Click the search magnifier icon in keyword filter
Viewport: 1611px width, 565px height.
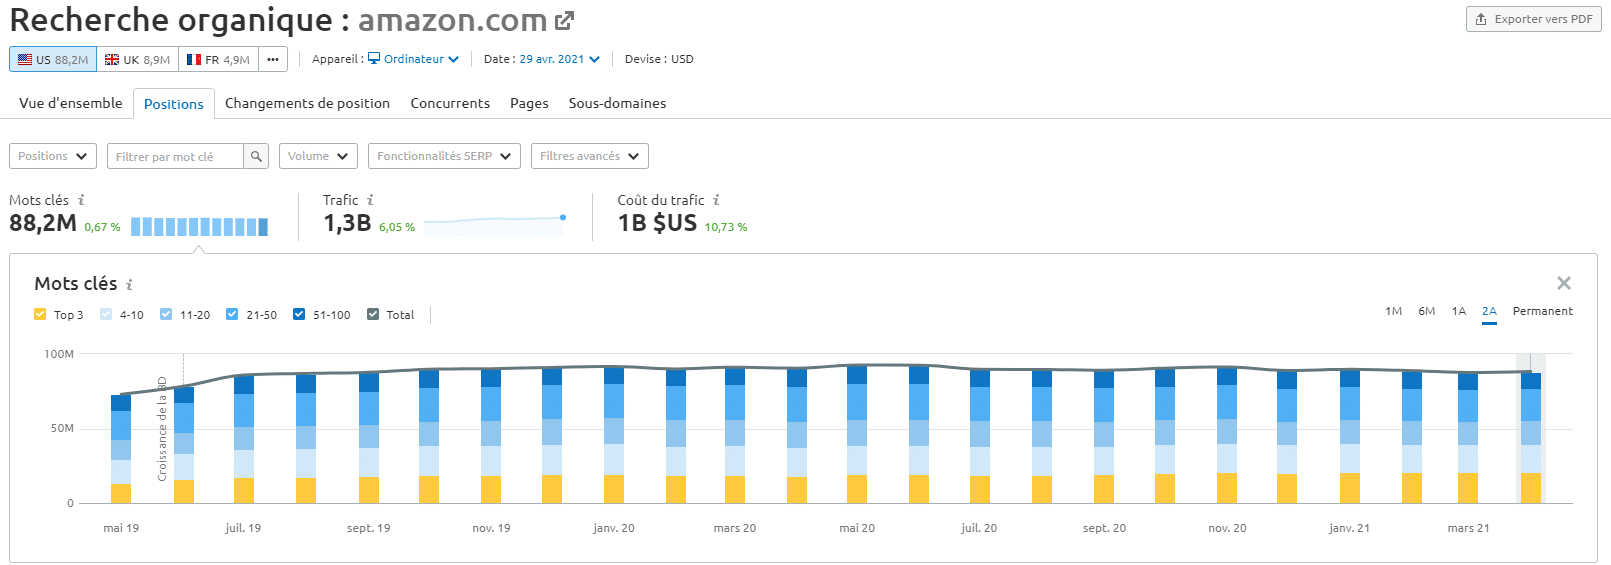(256, 156)
